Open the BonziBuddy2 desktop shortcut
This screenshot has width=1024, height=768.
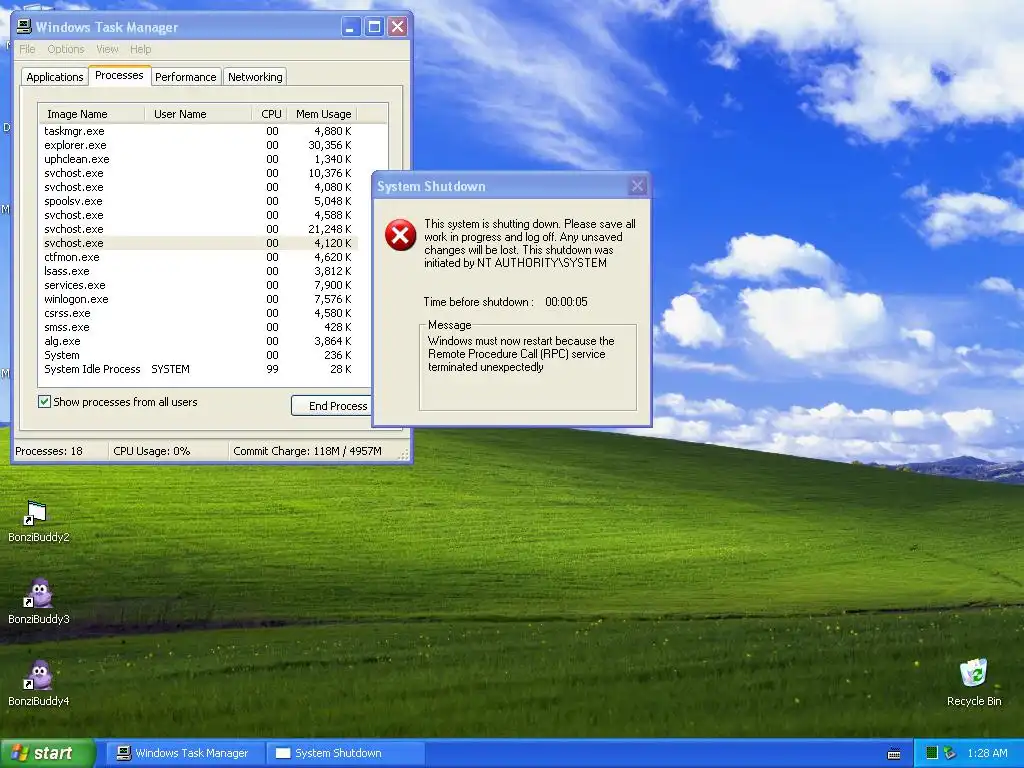click(x=38, y=520)
